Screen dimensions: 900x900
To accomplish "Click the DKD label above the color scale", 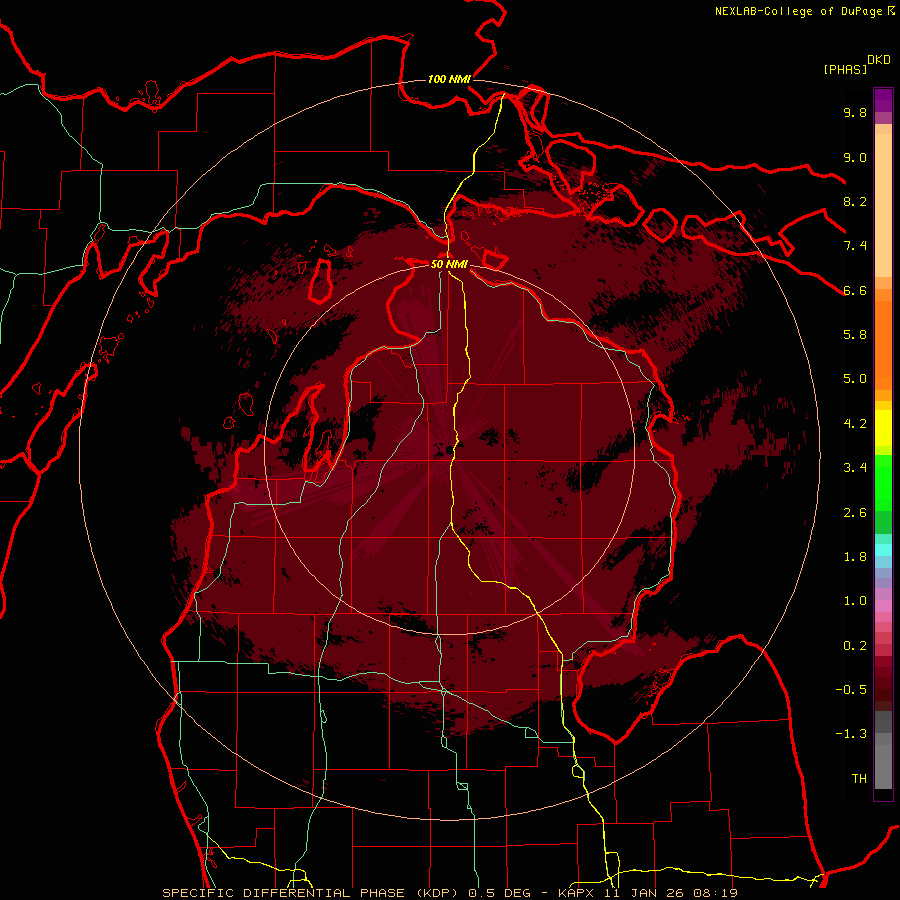I will (879, 60).
